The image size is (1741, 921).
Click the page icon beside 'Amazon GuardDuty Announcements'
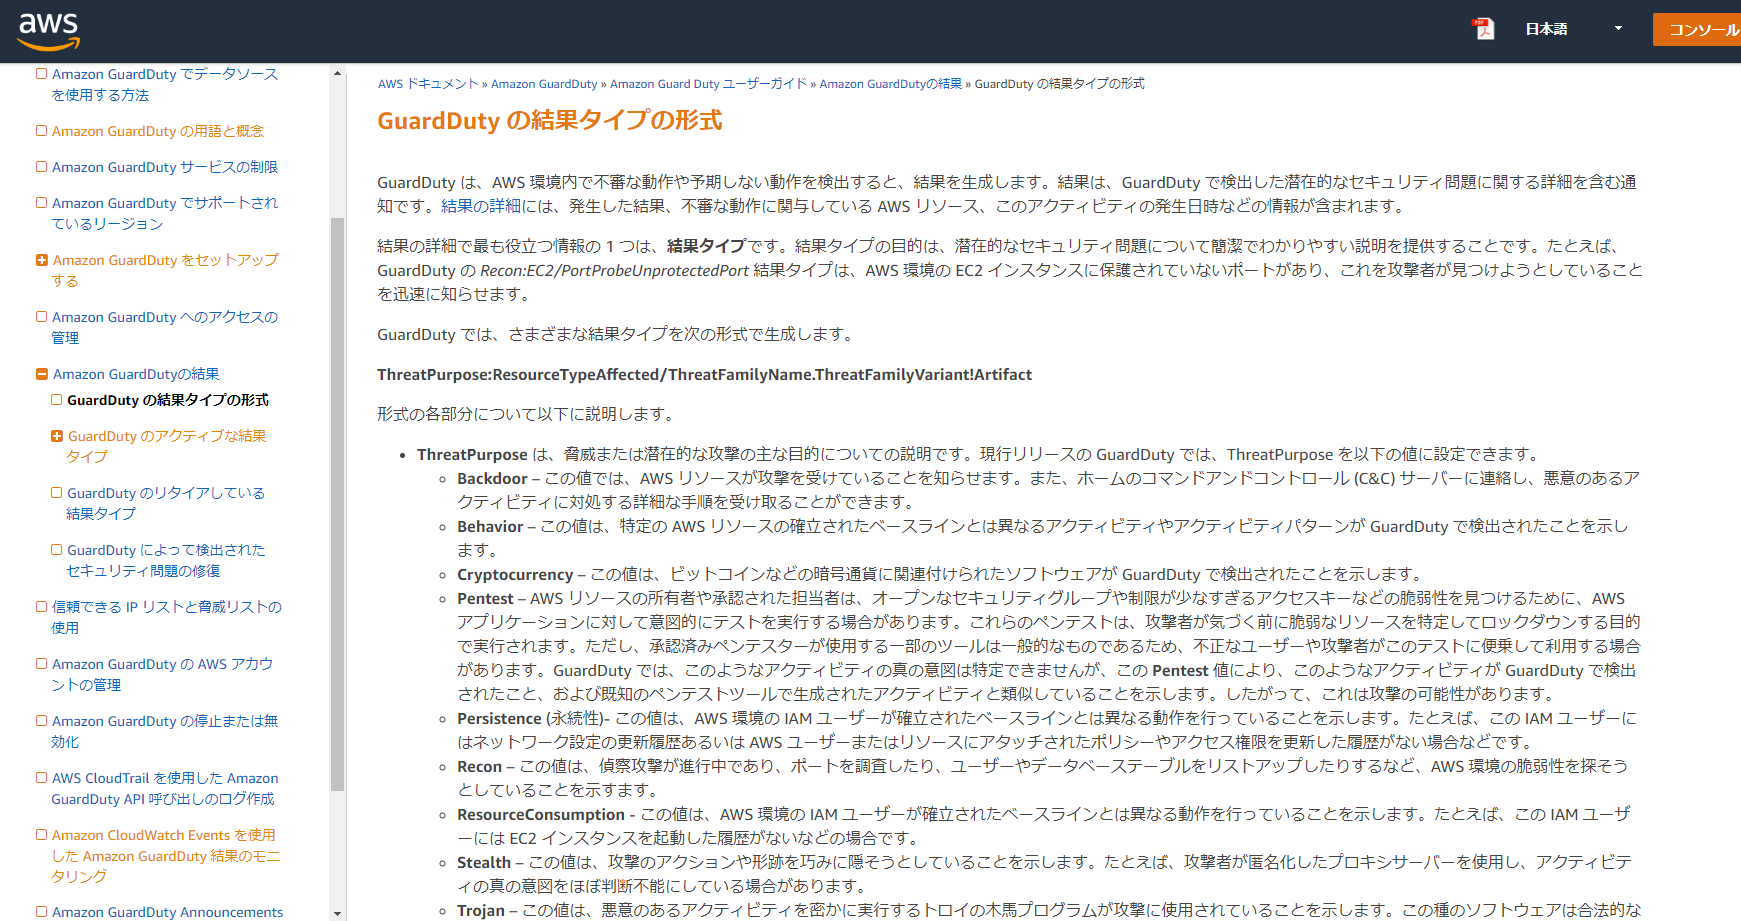click(42, 912)
